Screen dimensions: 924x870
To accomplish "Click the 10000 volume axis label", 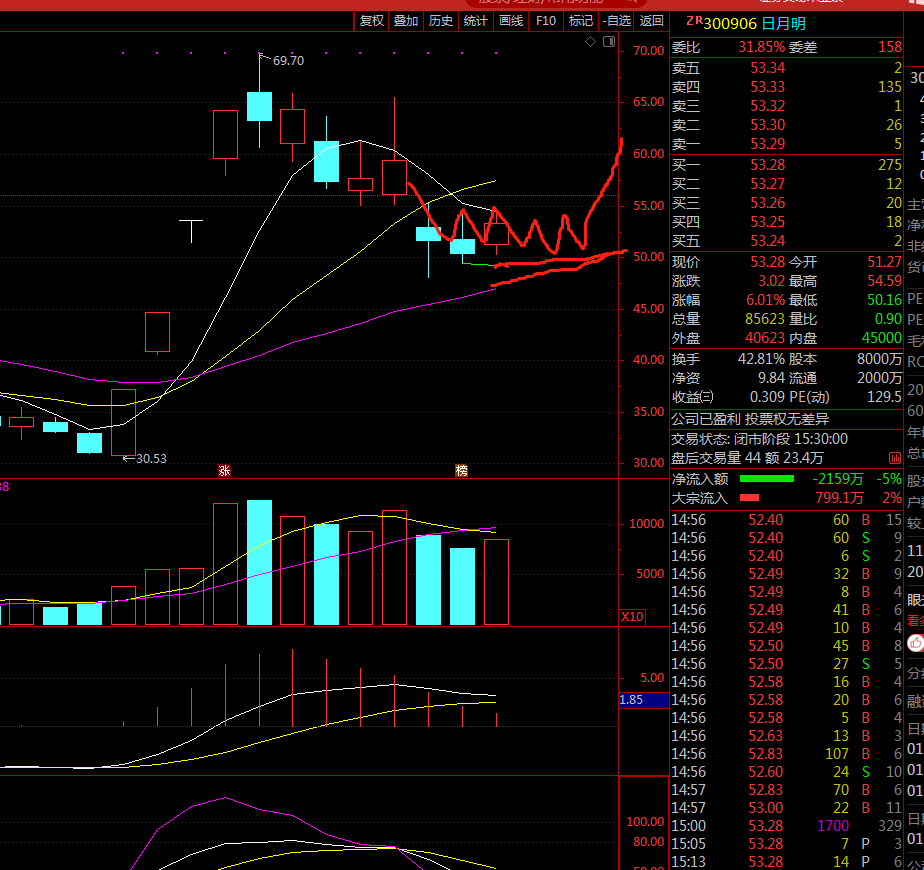I will (646, 523).
